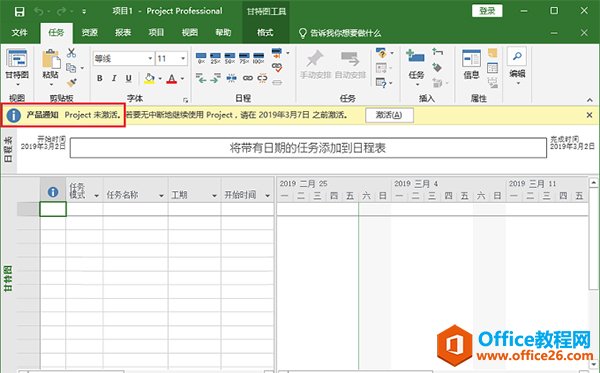Switch to the 资源 Resource tab
Screen dimensions: 600x373
(90, 33)
